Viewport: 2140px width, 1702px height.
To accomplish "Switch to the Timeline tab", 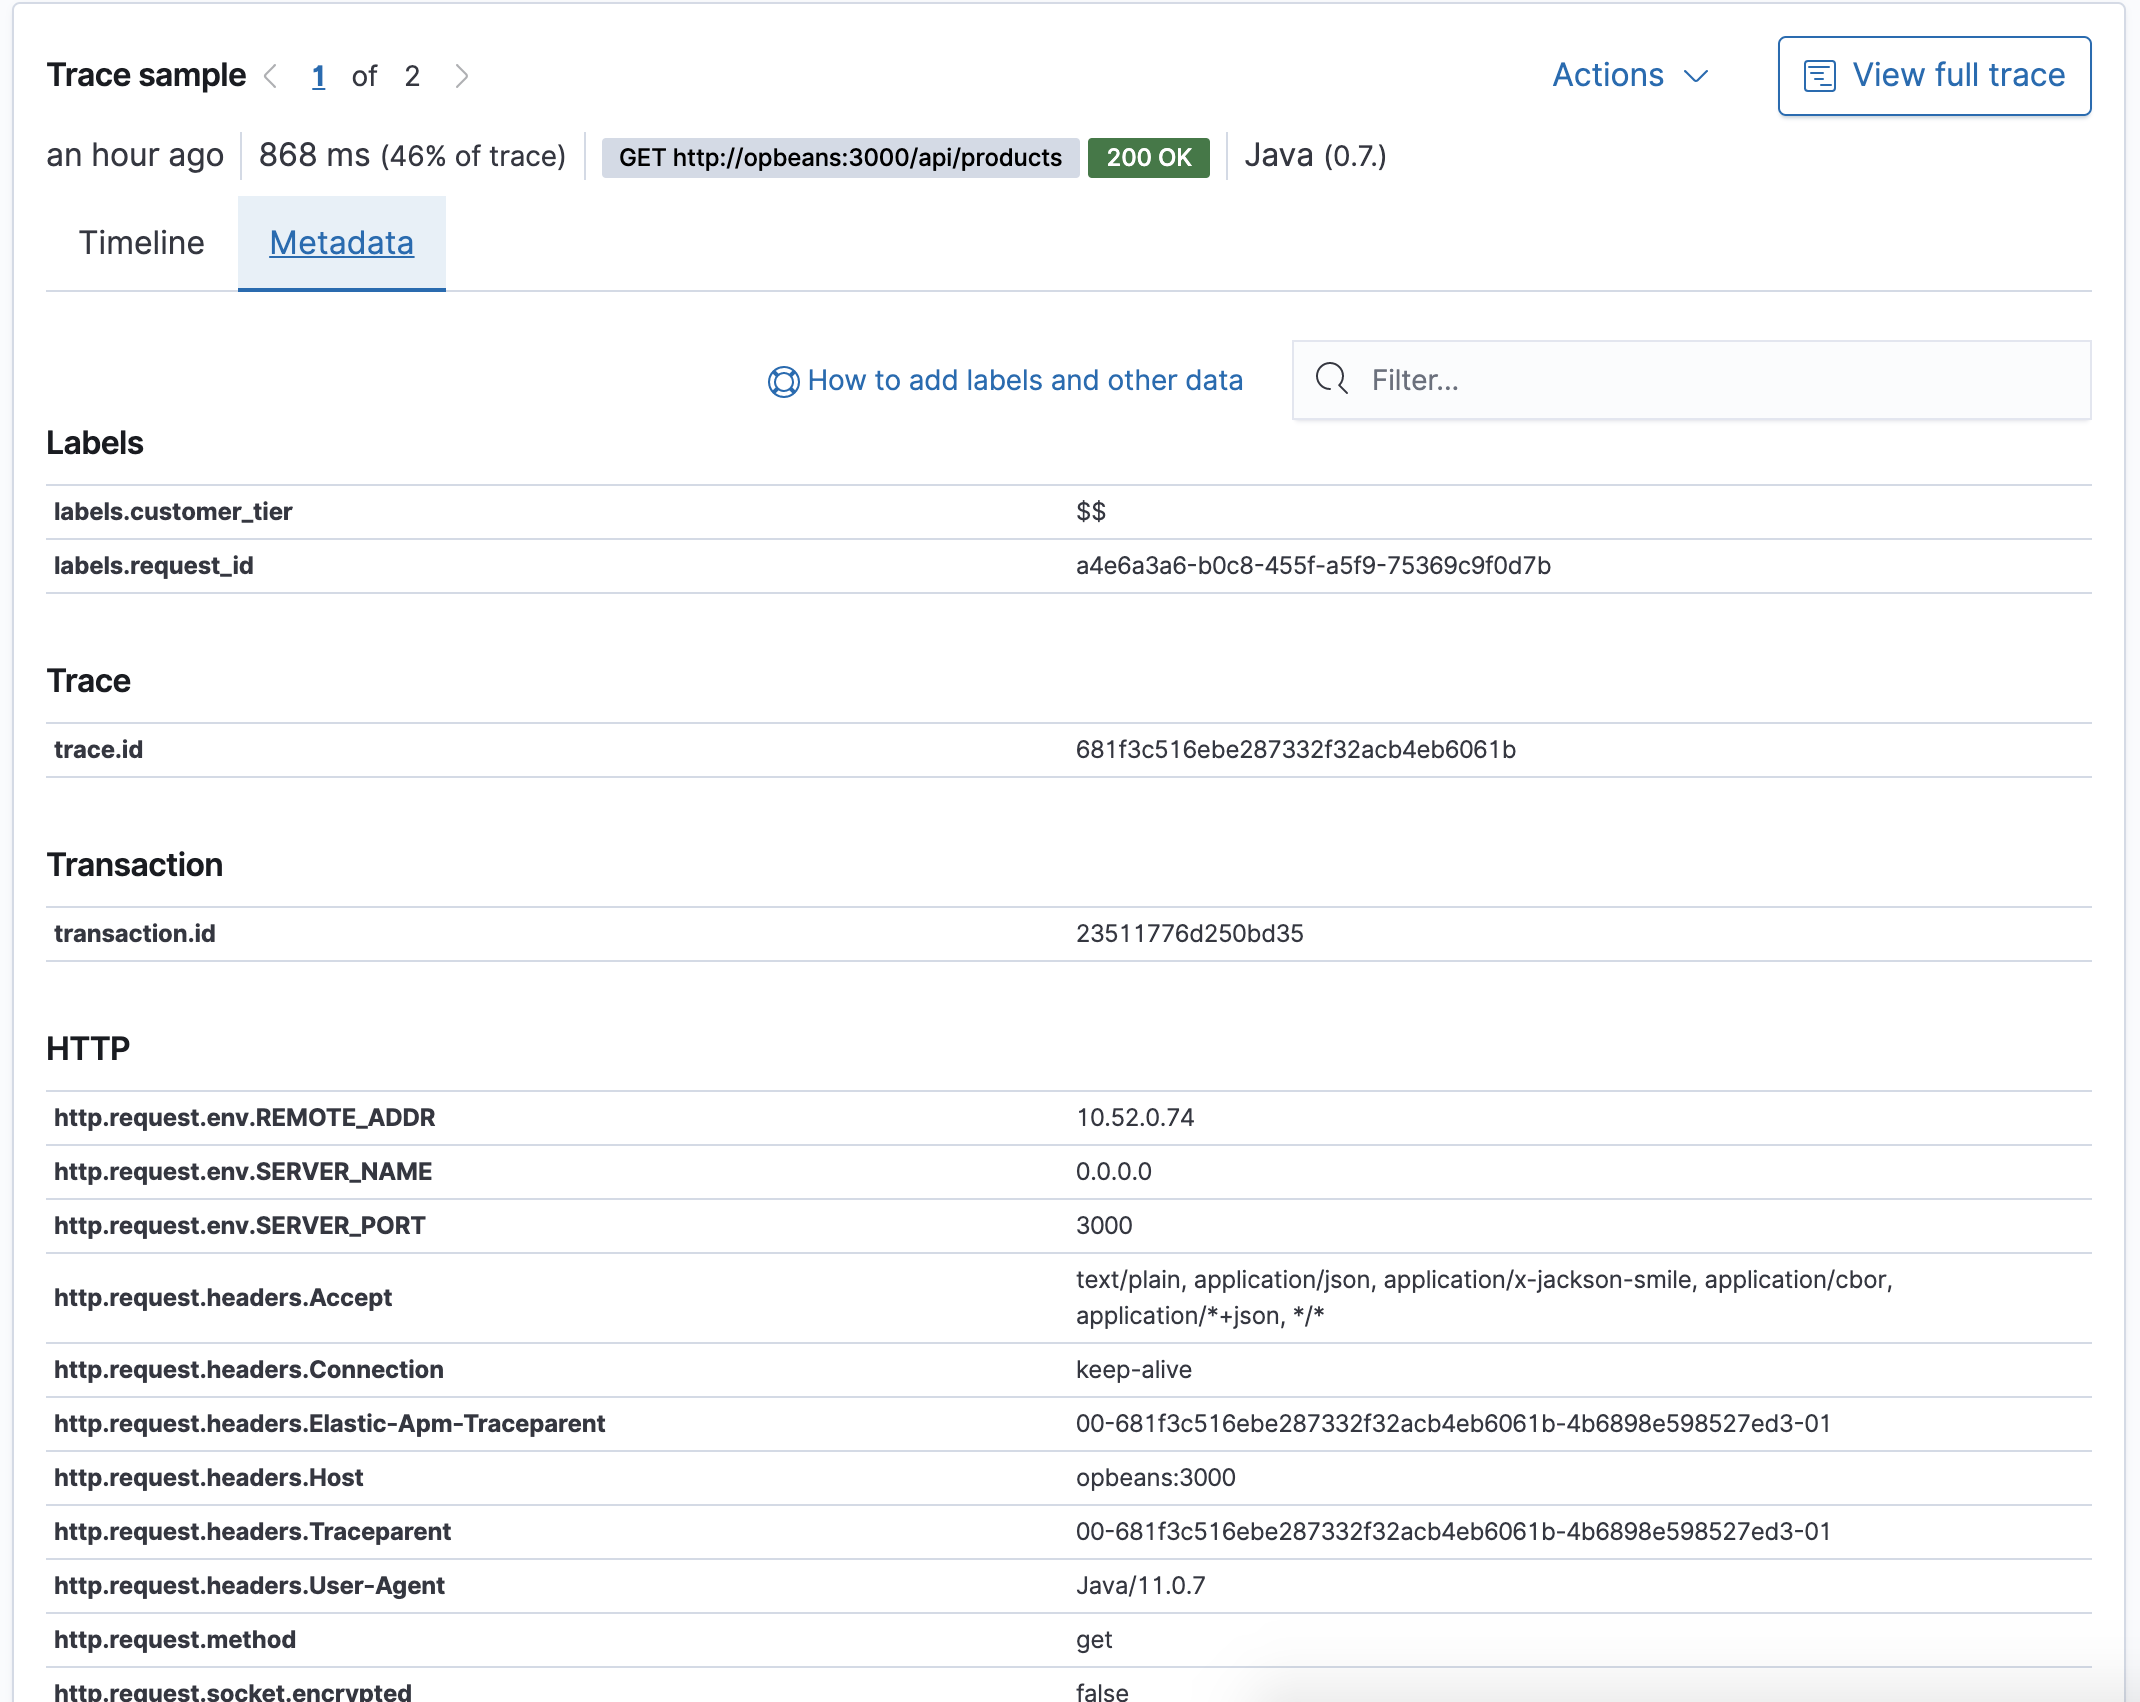I will 141,242.
